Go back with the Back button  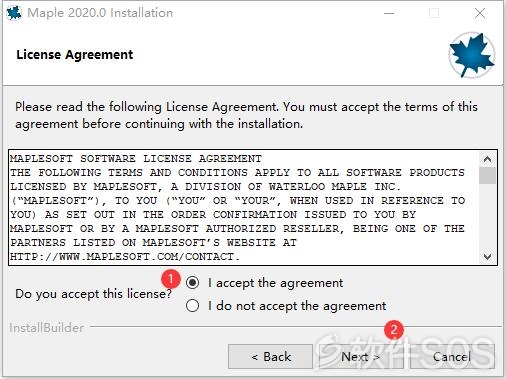tap(270, 357)
